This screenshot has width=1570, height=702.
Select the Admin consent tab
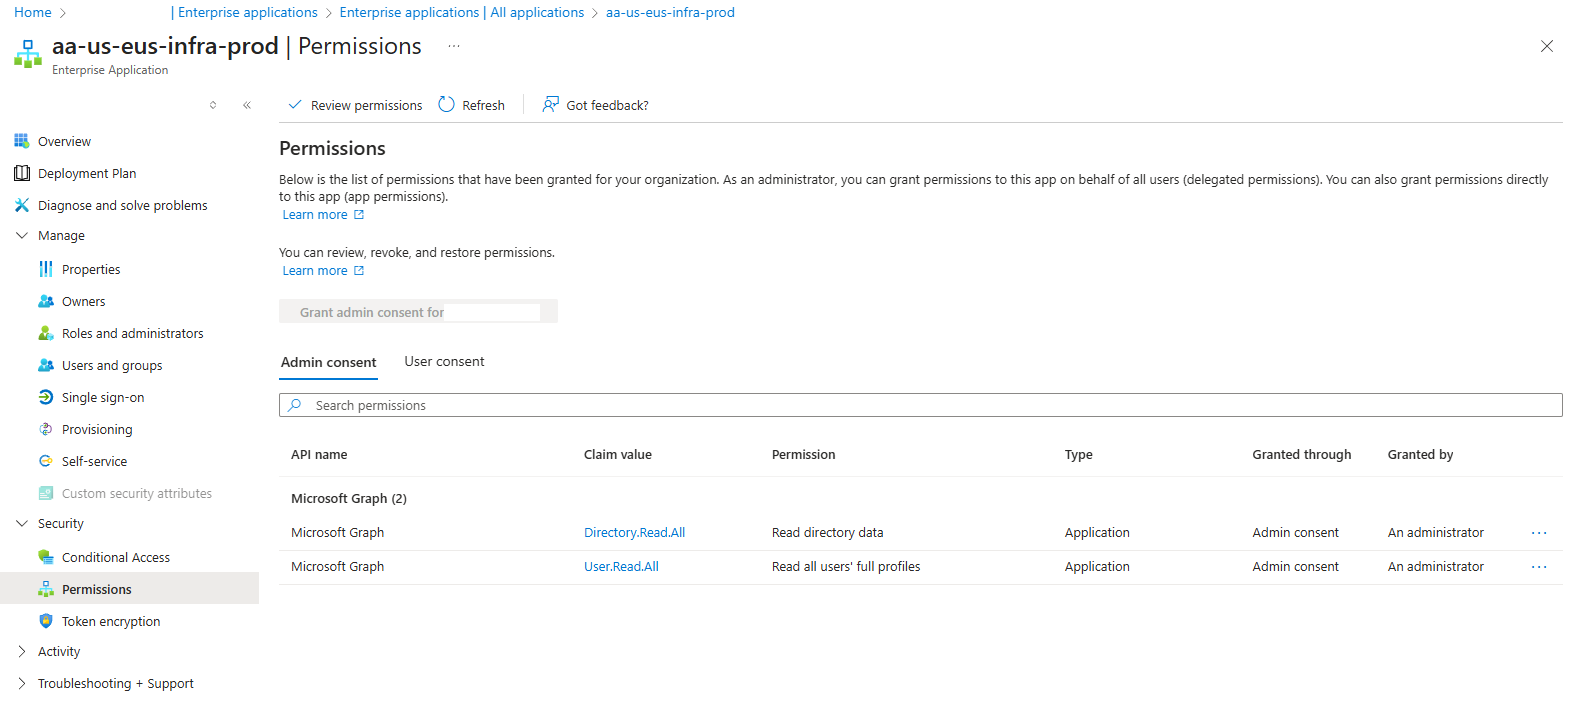(328, 363)
